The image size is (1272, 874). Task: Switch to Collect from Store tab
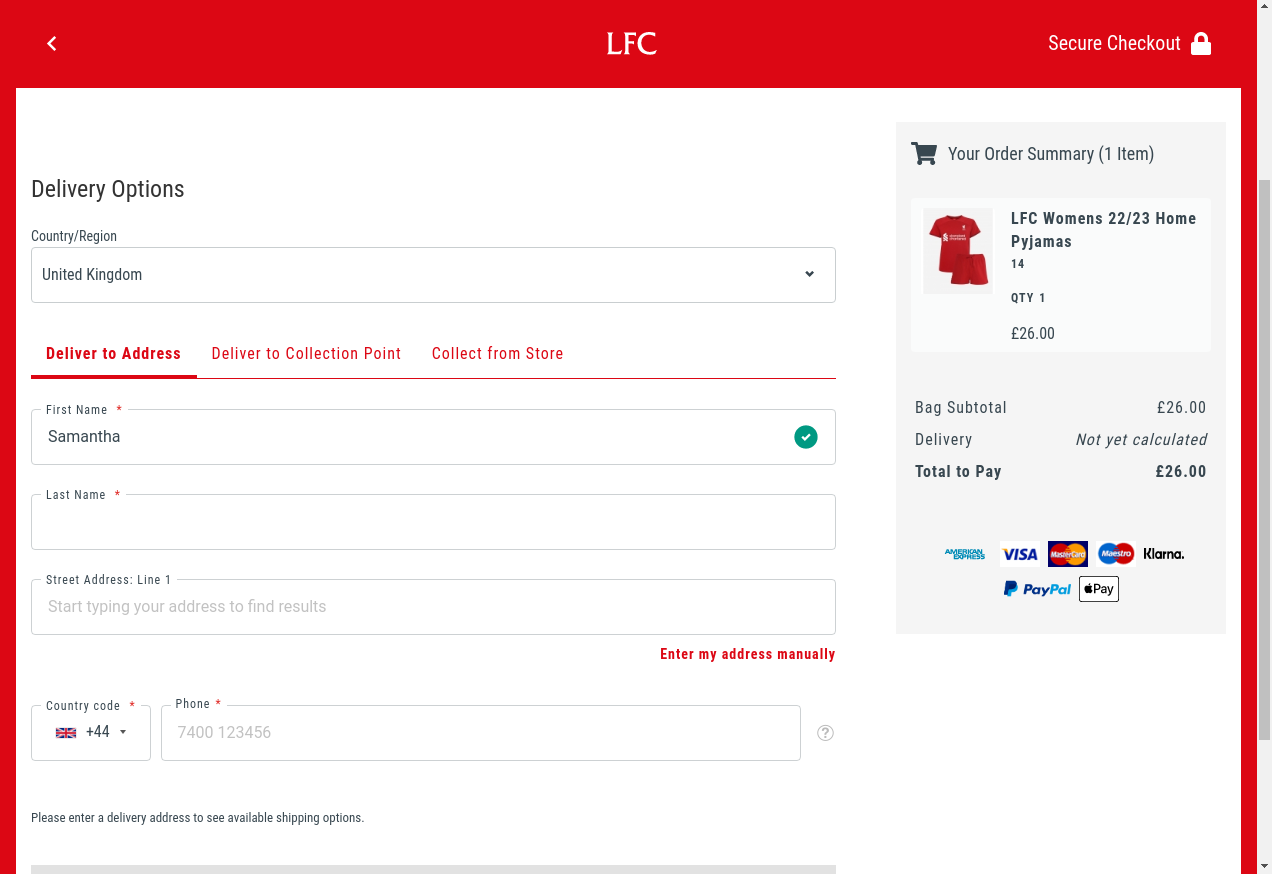pos(497,354)
